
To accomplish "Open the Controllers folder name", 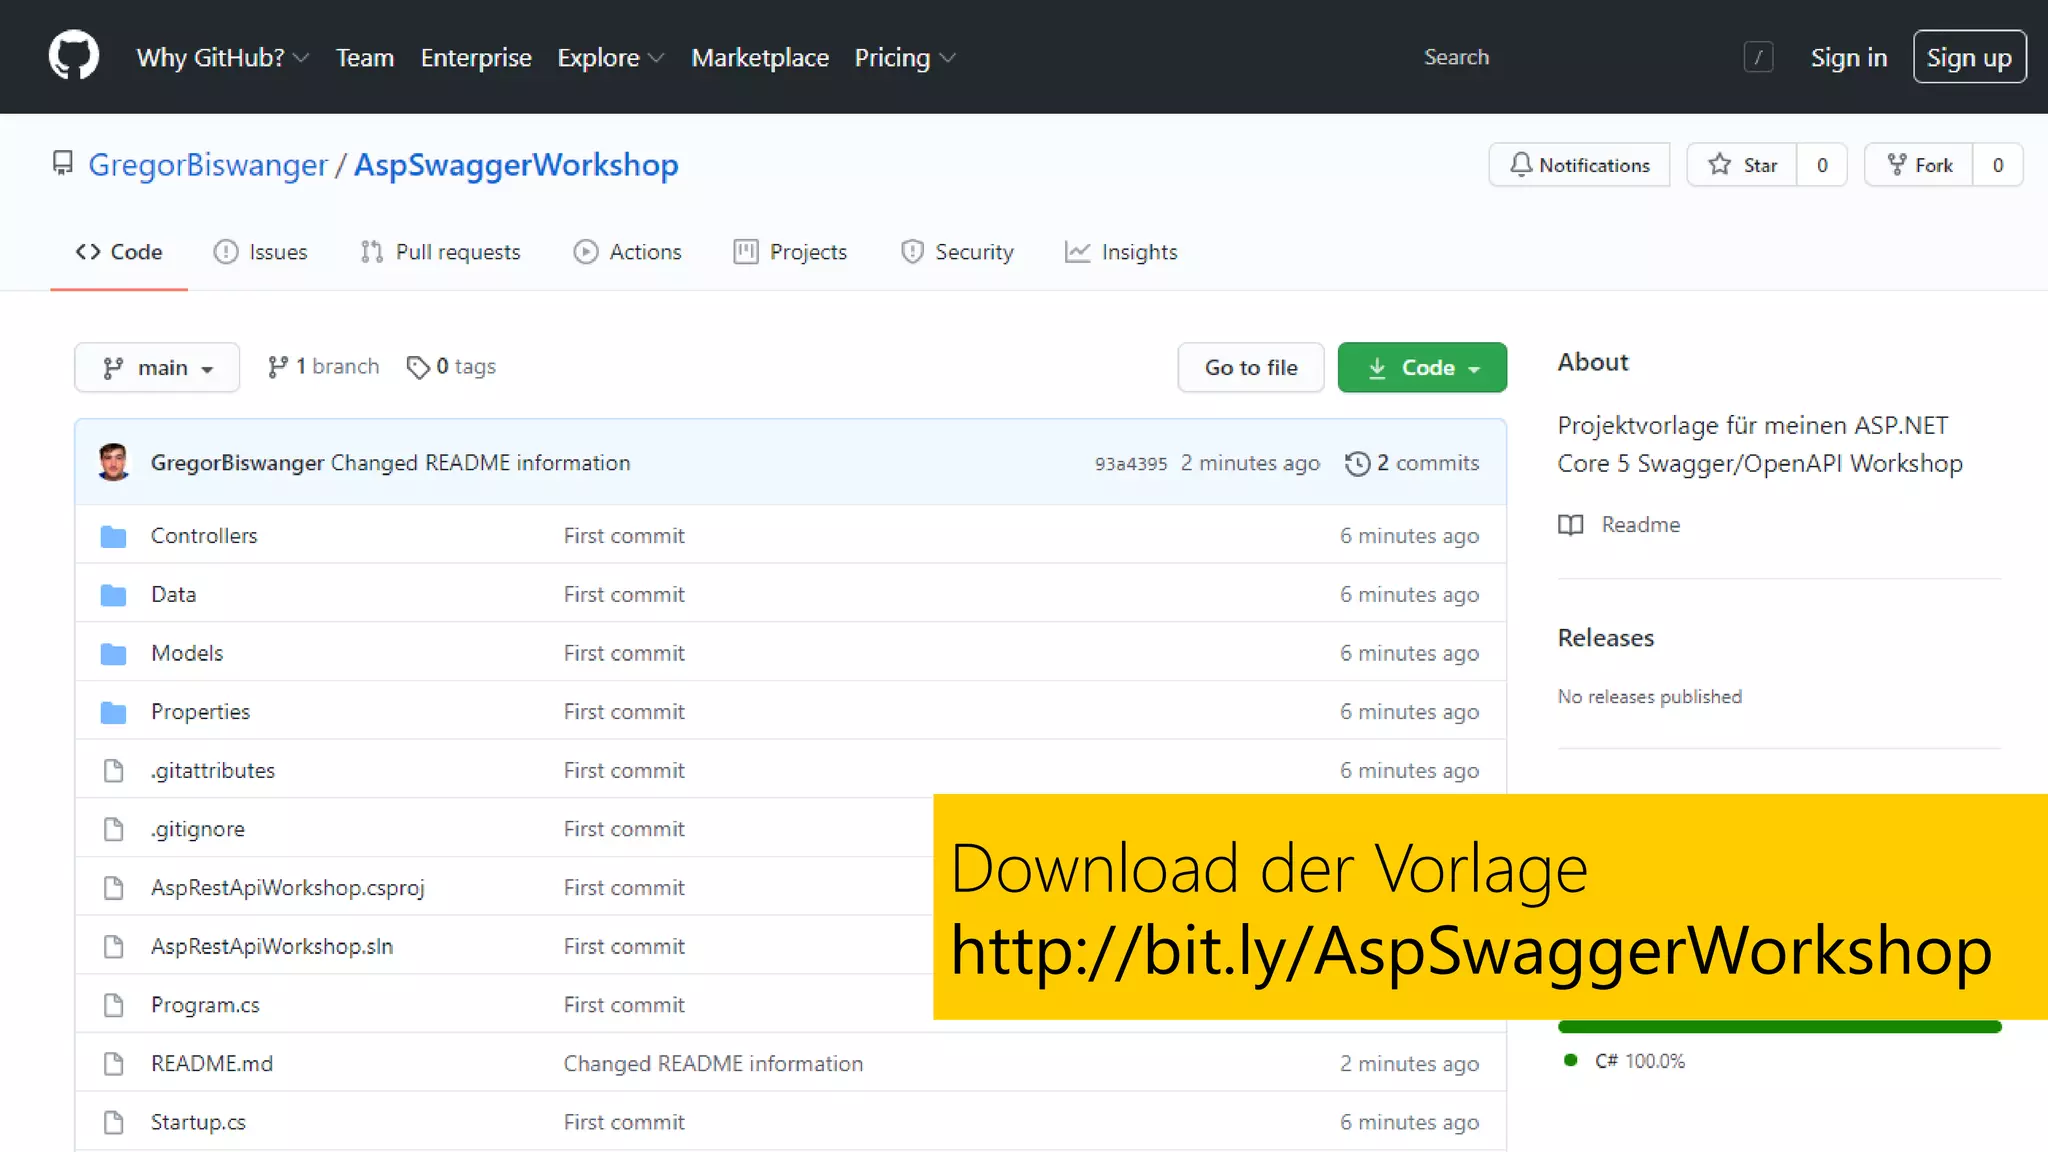I will click(x=204, y=535).
